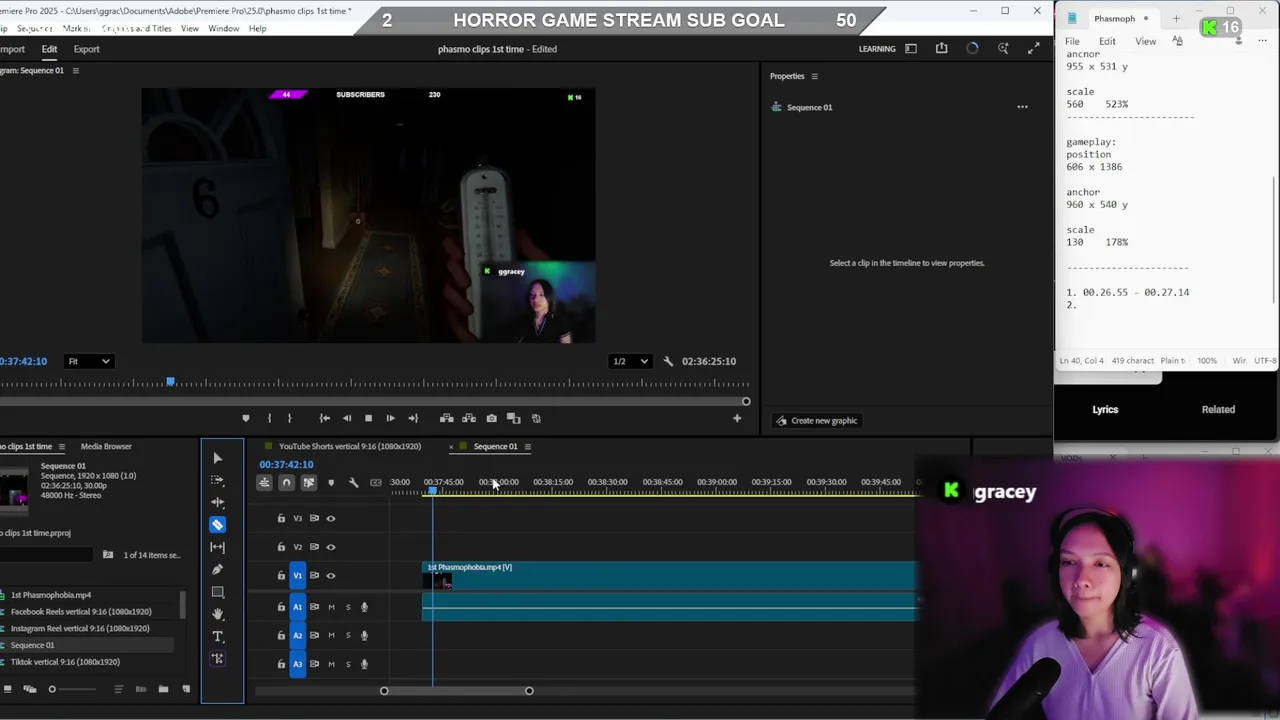This screenshot has width=1280, height=720.
Task: Toggle insert sequences as nests
Action: coord(264,483)
